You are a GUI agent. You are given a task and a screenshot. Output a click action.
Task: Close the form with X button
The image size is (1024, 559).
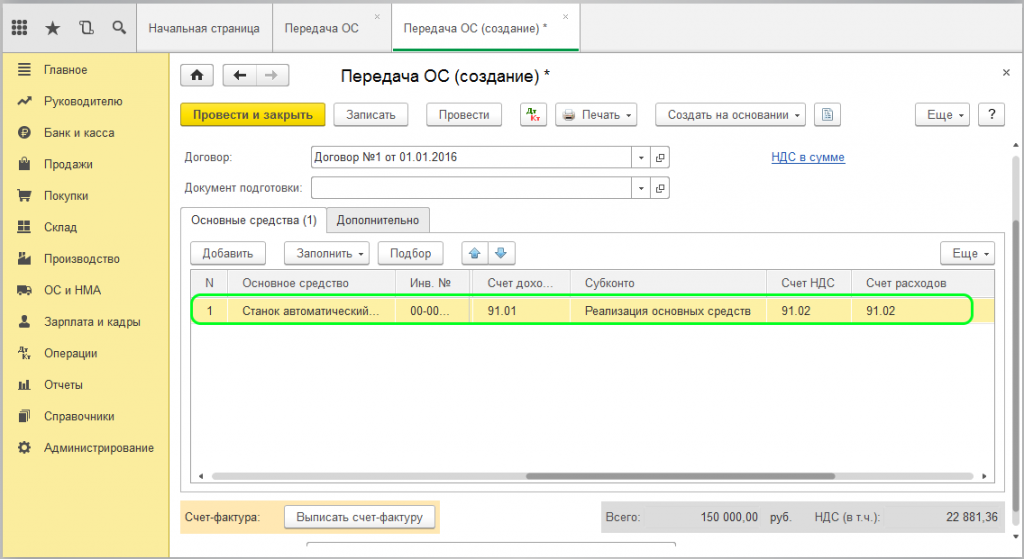pos(1006,72)
